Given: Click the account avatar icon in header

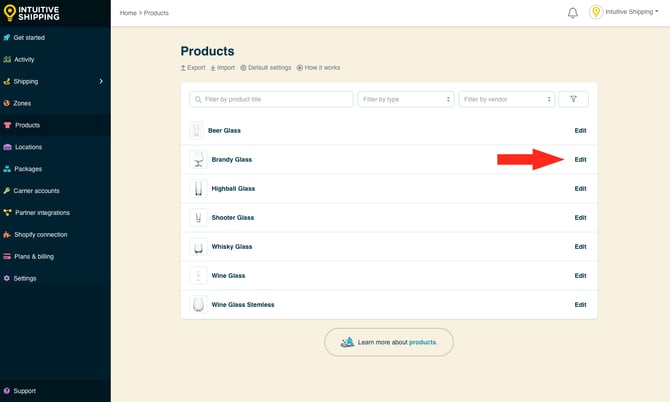Looking at the screenshot, I should 596,12.
